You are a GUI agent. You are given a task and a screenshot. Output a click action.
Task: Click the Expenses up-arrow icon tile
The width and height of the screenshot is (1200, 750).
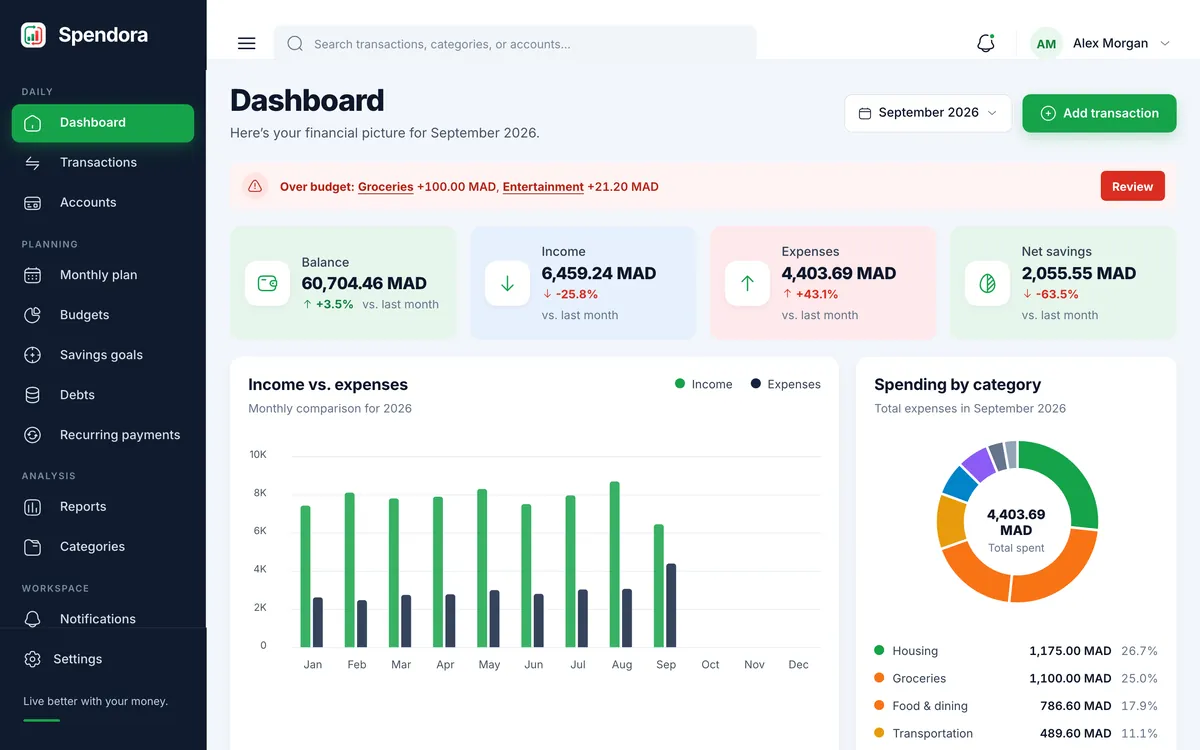click(x=747, y=283)
